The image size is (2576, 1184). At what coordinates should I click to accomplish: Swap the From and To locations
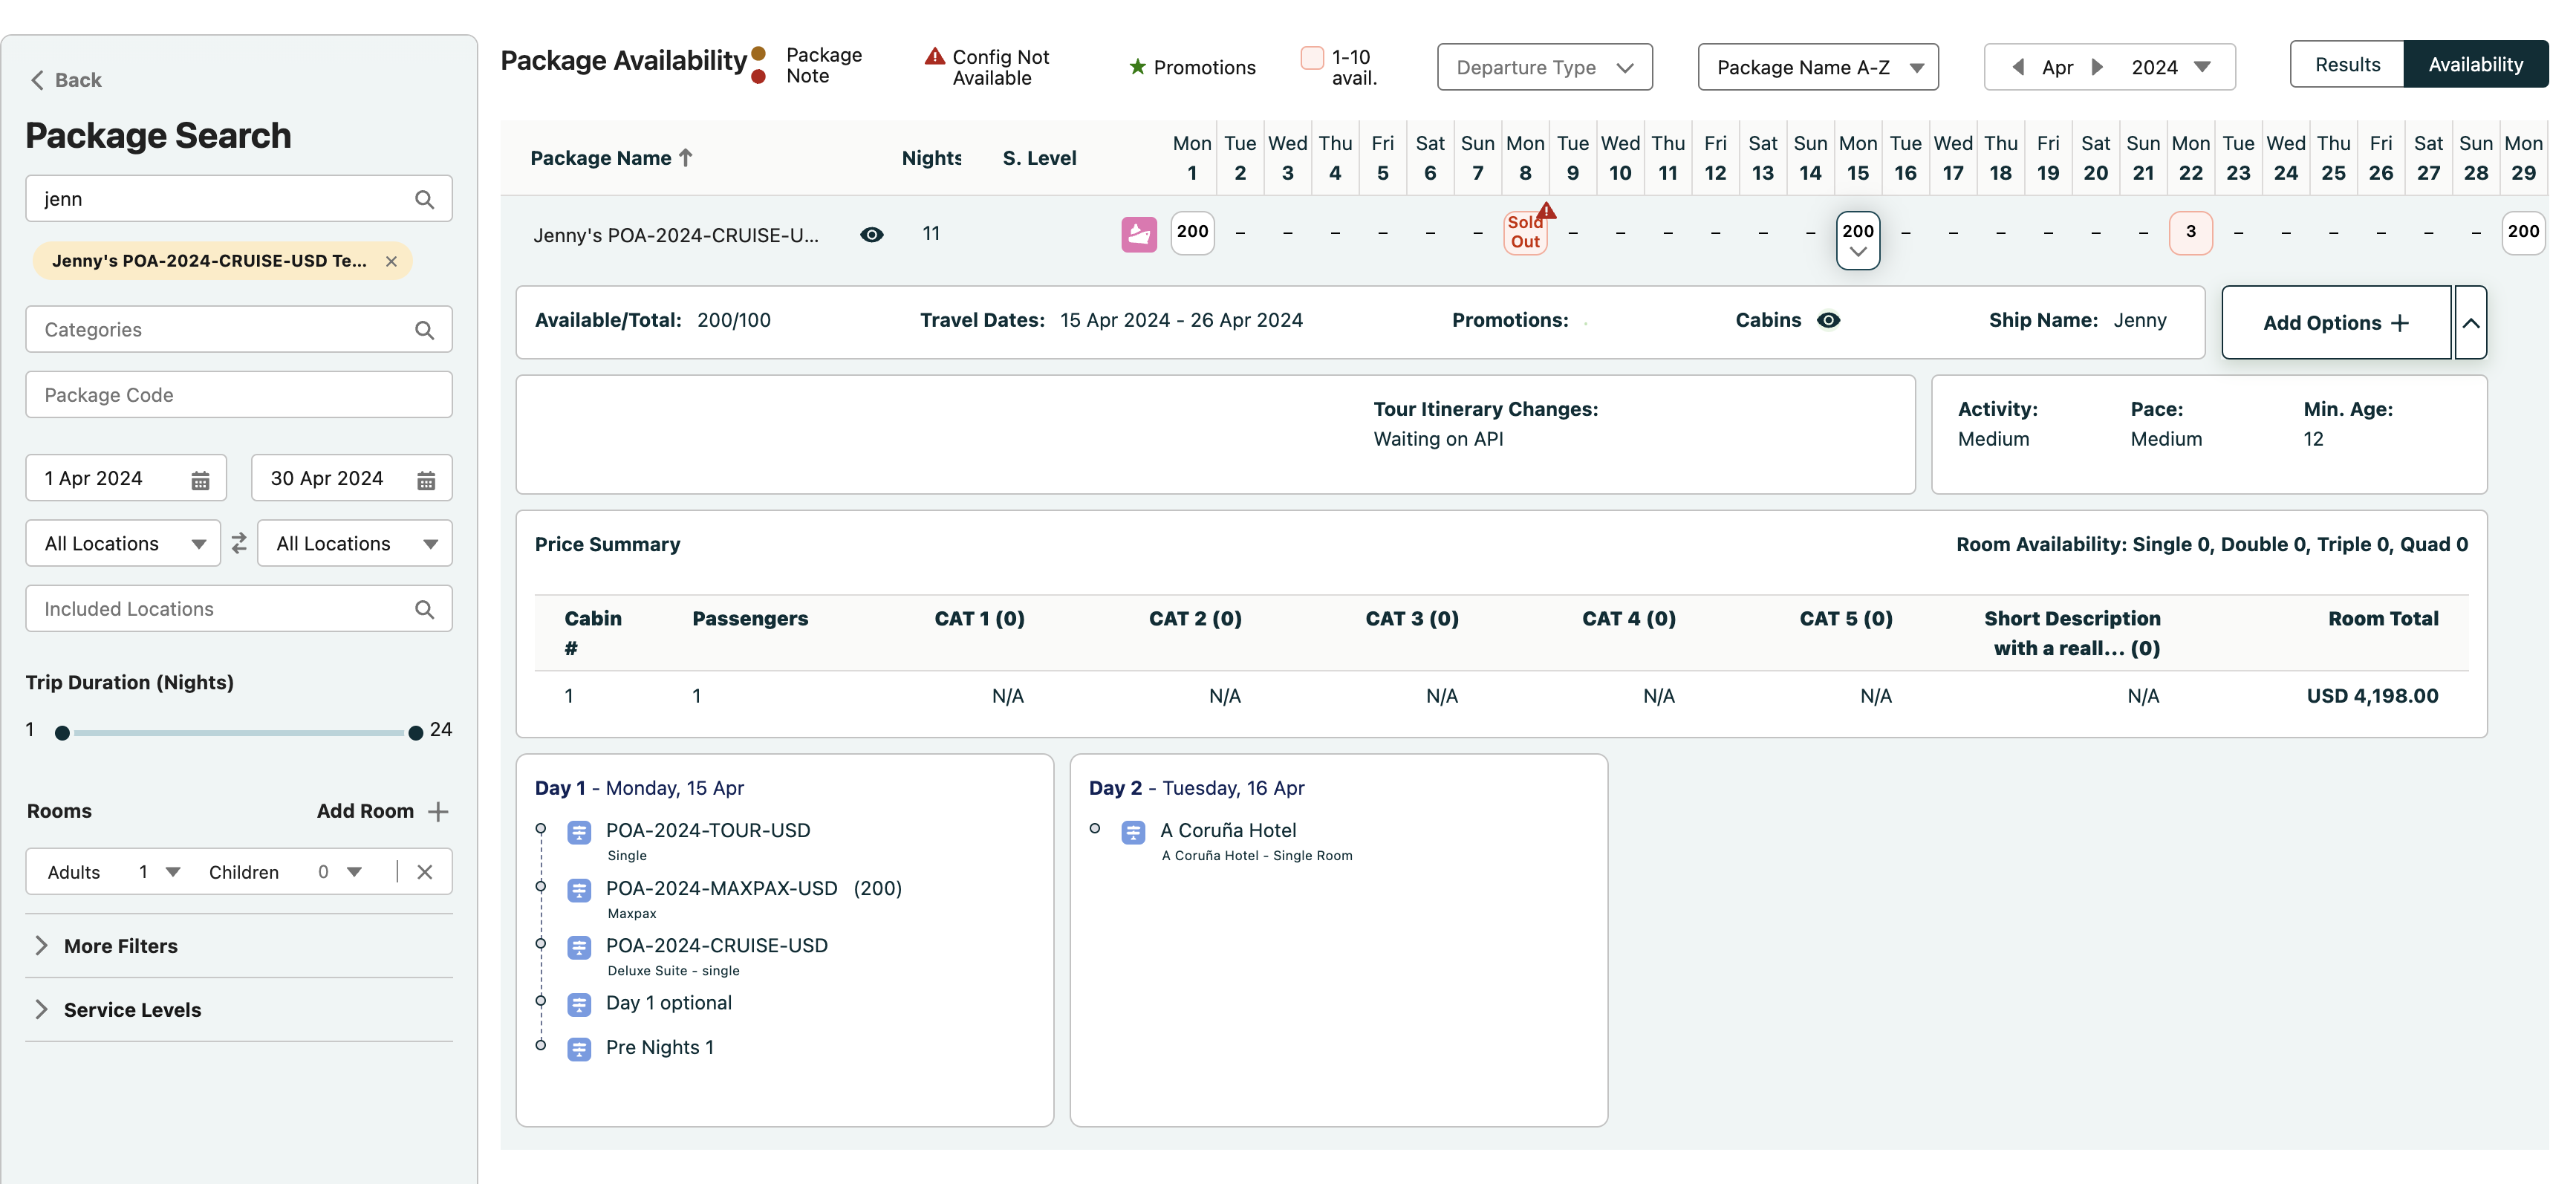pos(239,543)
